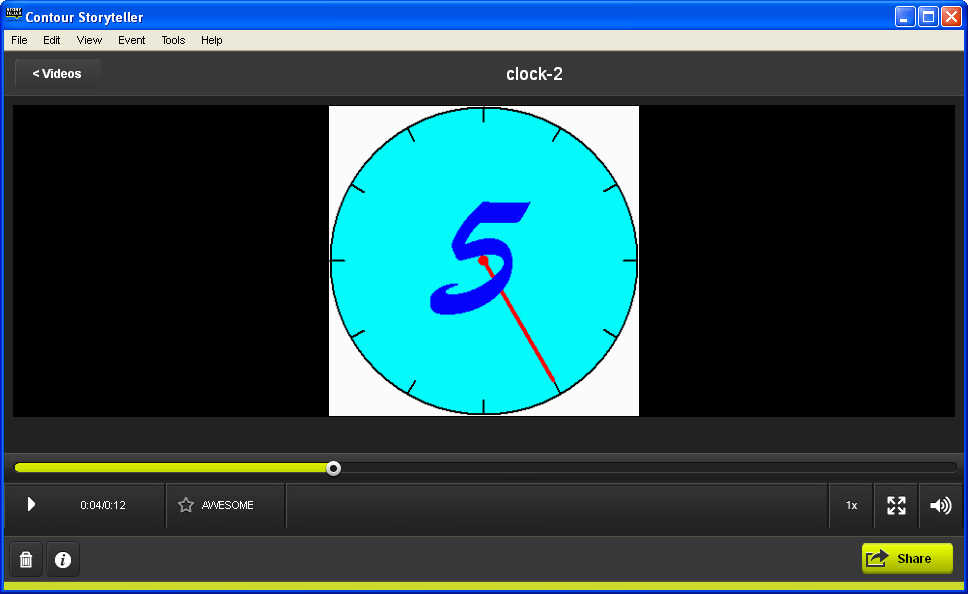
Task: Mute audio with the speaker icon
Action: [x=940, y=505]
